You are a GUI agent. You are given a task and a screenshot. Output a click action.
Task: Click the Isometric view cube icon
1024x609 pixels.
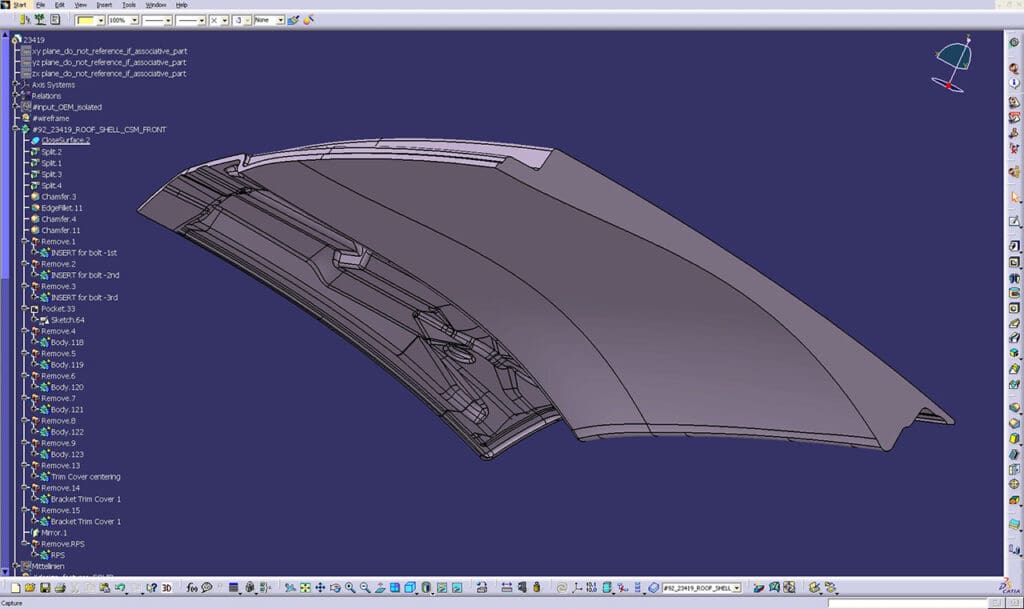410,588
